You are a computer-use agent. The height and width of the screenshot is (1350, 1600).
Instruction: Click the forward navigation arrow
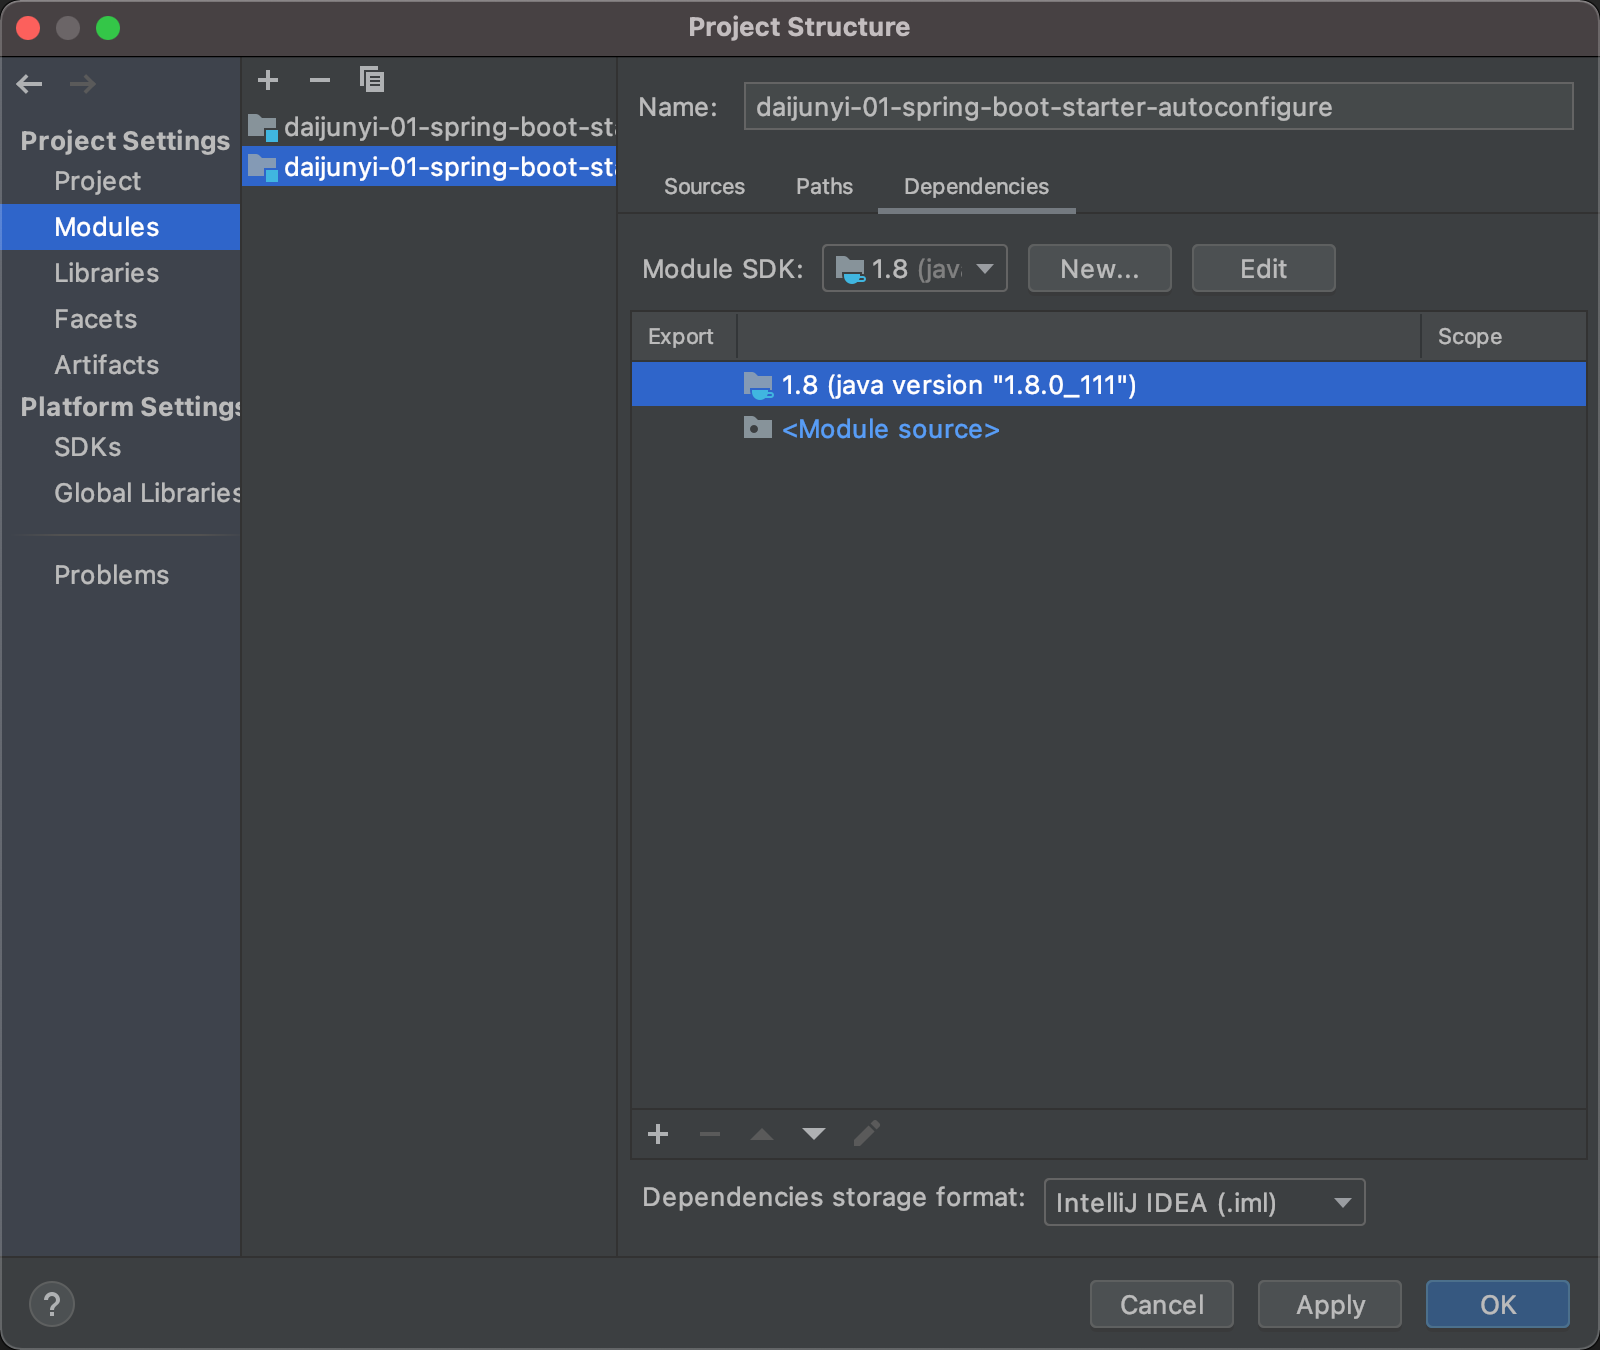(83, 84)
